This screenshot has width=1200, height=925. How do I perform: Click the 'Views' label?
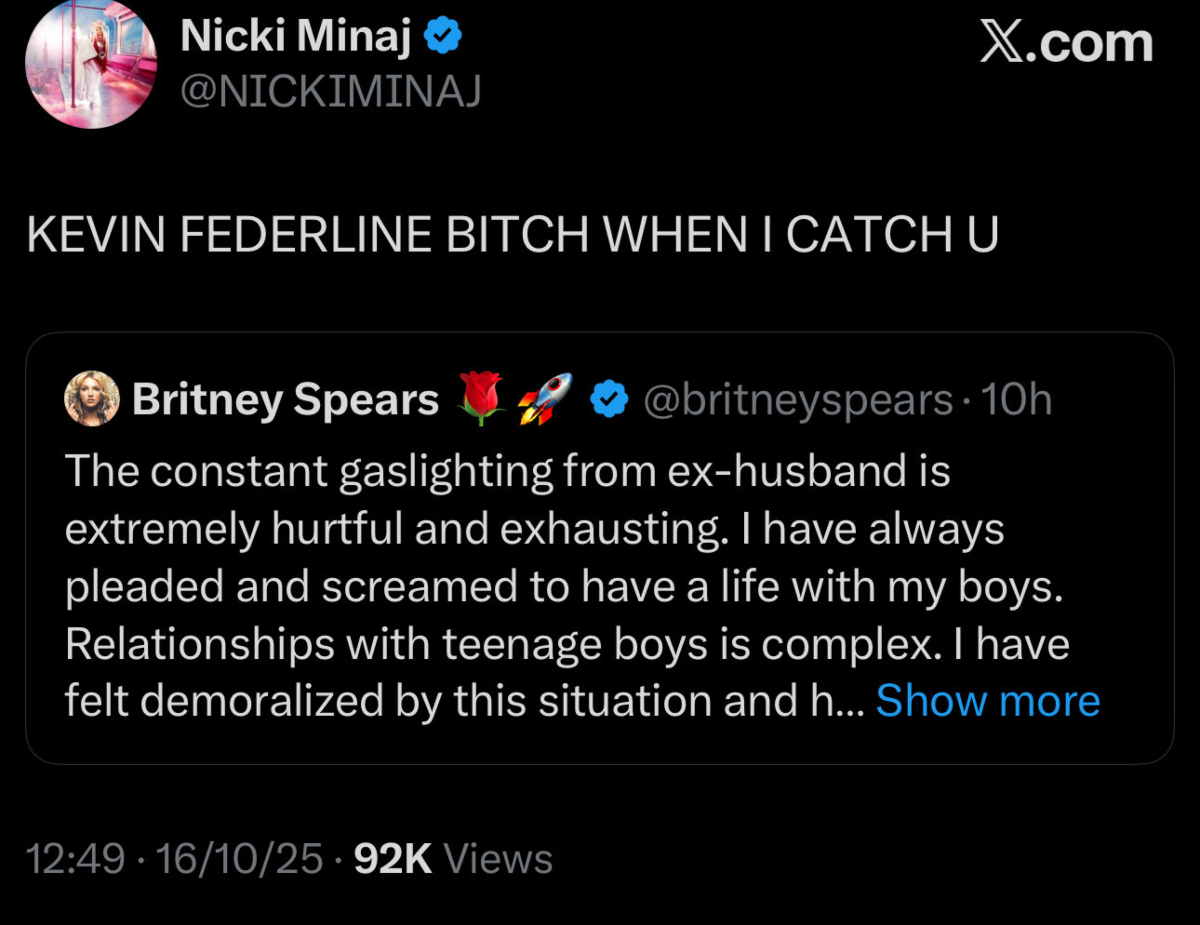coord(497,859)
